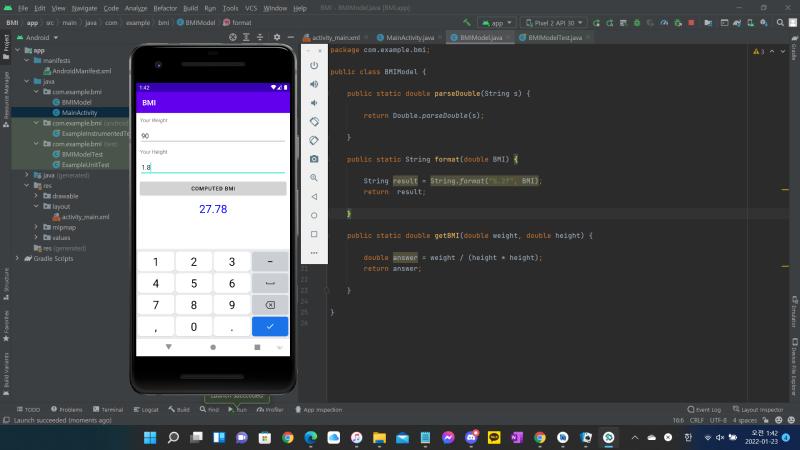The width and height of the screenshot is (800, 450).
Task: Click the Your Weight input field
Action: point(213,136)
